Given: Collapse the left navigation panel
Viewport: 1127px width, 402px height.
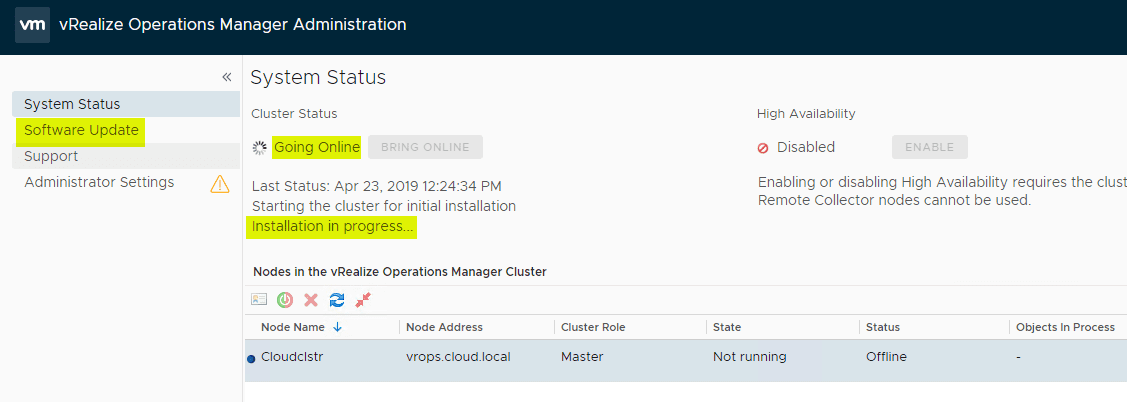Looking at the screenshot, I should tap(226, 77).
